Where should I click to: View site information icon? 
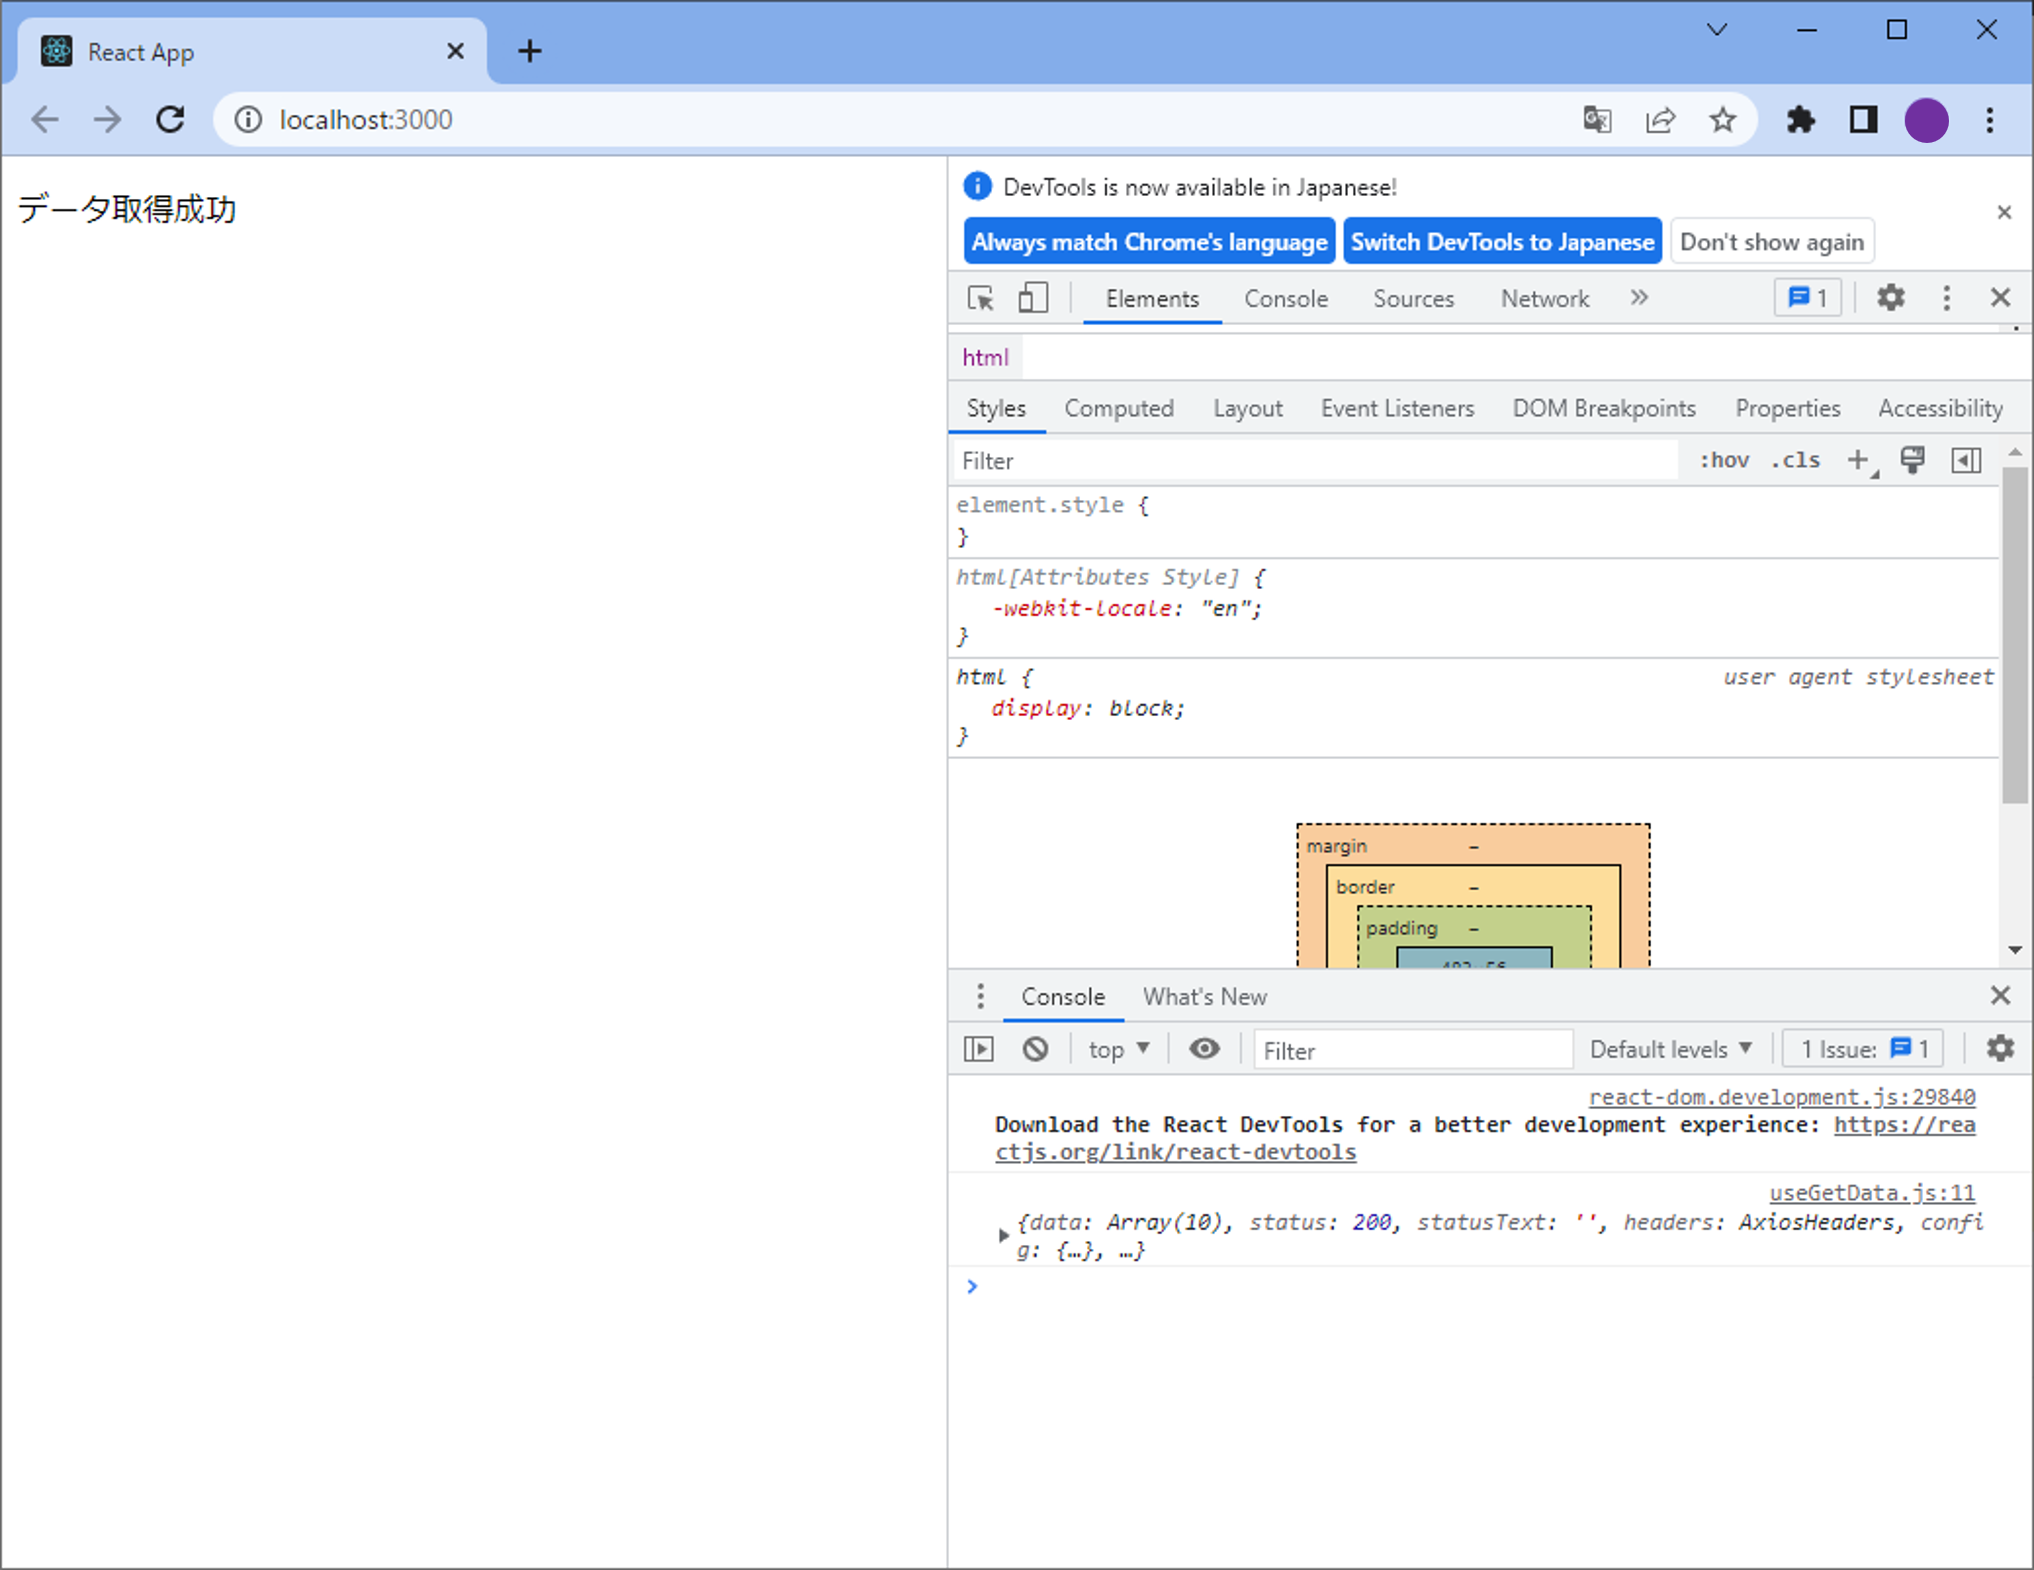pos(248,120)
